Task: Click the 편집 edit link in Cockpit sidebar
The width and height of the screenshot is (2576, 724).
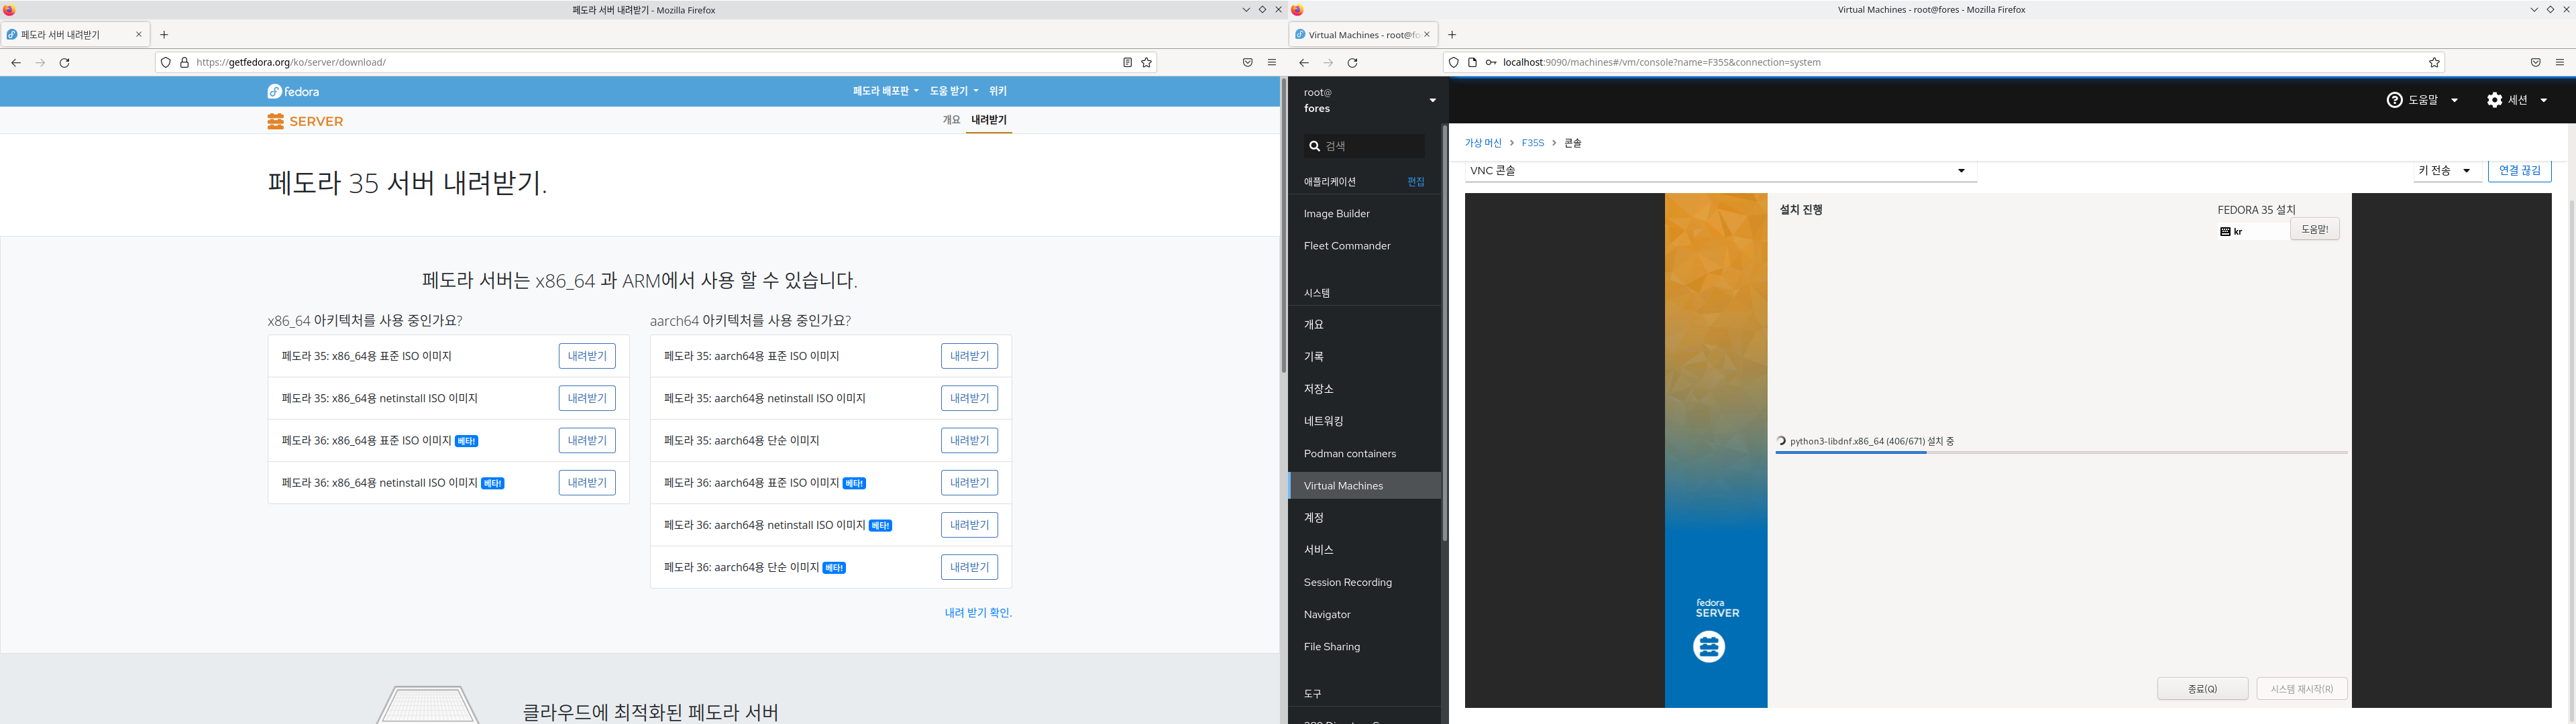Action: [x=1416, y=182]
